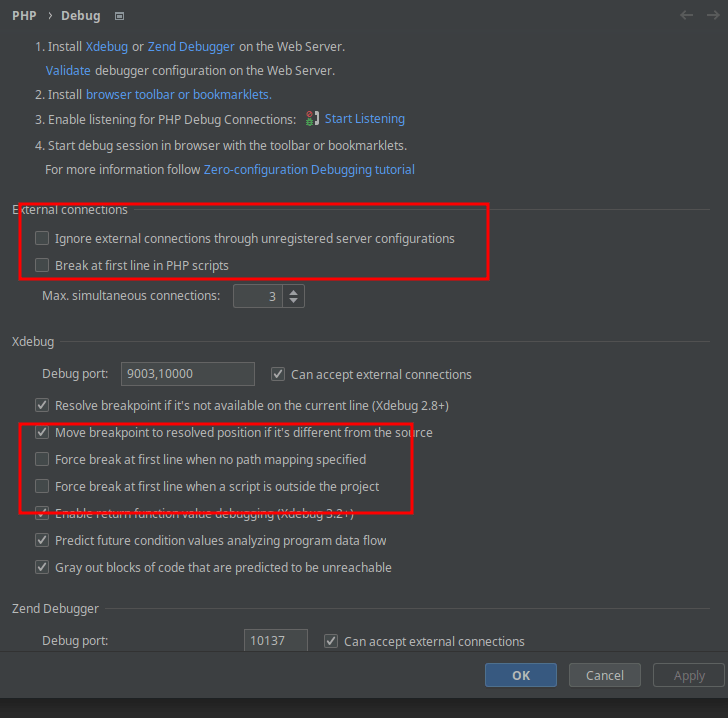The height and width of the screenshot is (718, 728).
Task: Toggle Gray out unreachable code blocks checkbox
Action: tap(42, 567)
